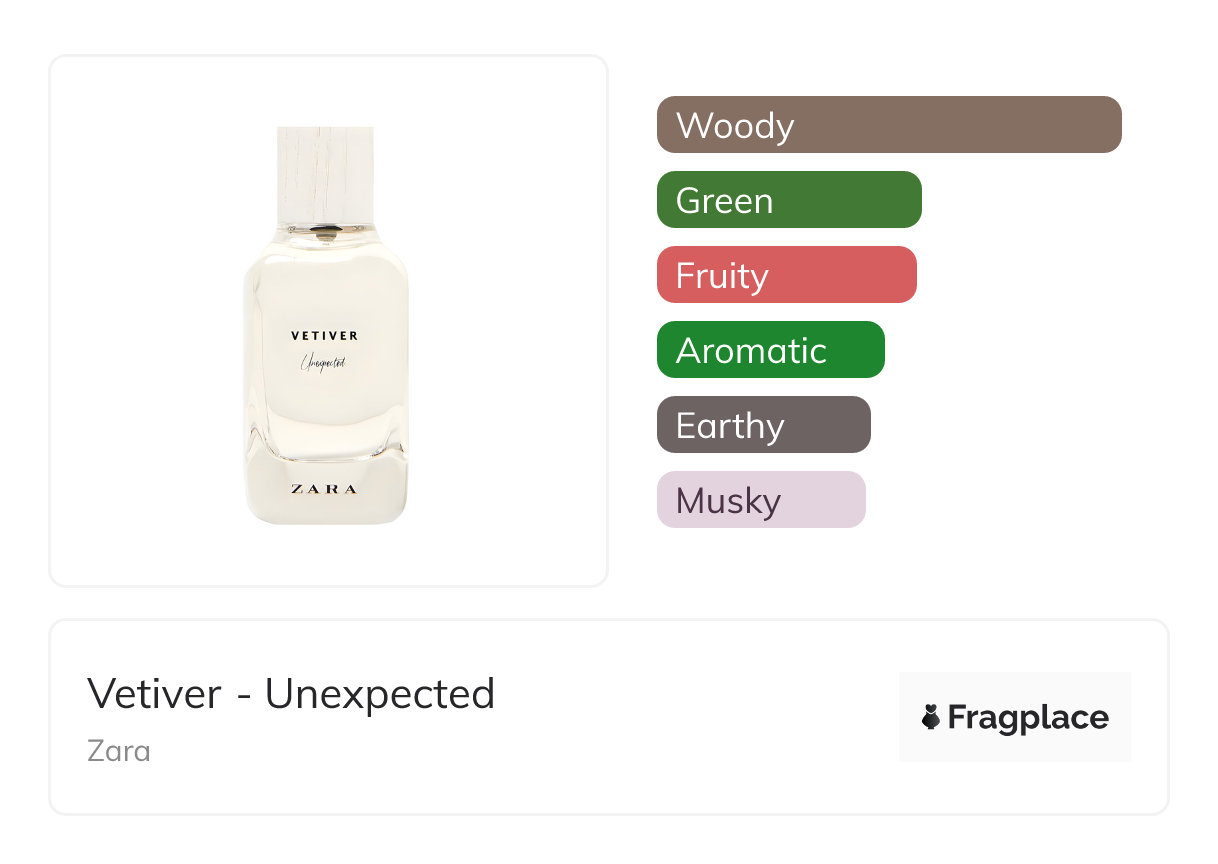Screen dimensions: 1218x864
Task: Click the bottle's metal spray collar
Action: pyautogui.click(x=326, y=232)
